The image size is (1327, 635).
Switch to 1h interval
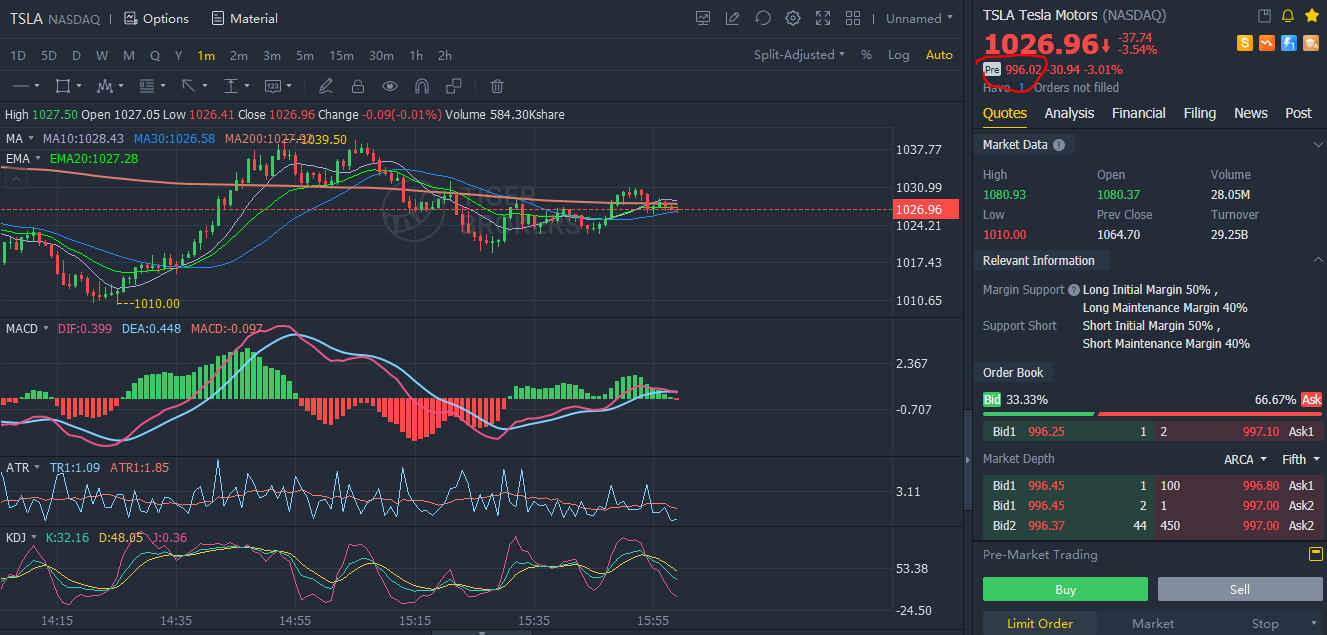click(x=416, y=55)
